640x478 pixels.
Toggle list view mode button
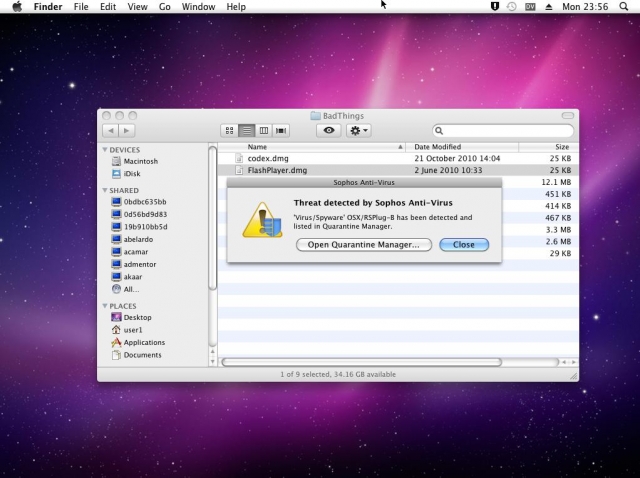[246, 131]
